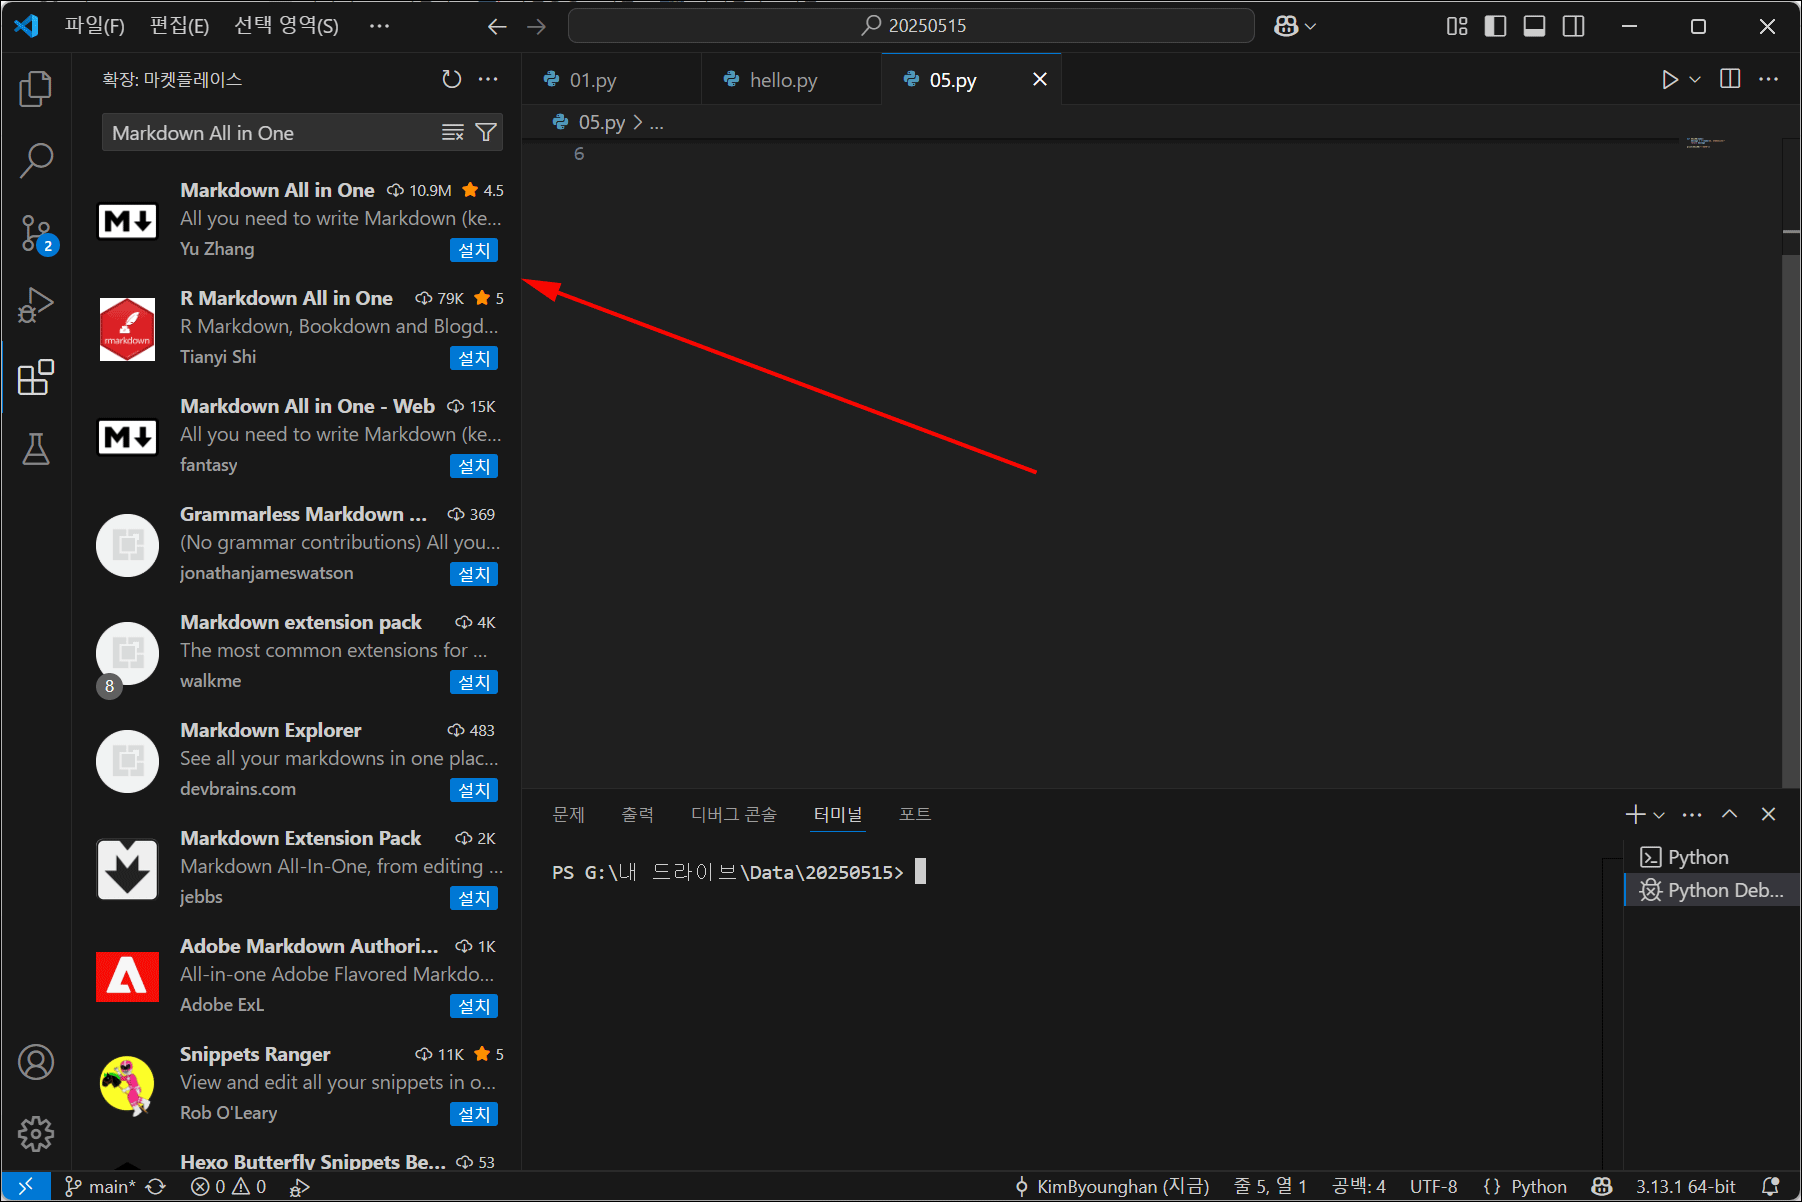
Task: Close the 05.py editor tab
Action: (1040, 79)
